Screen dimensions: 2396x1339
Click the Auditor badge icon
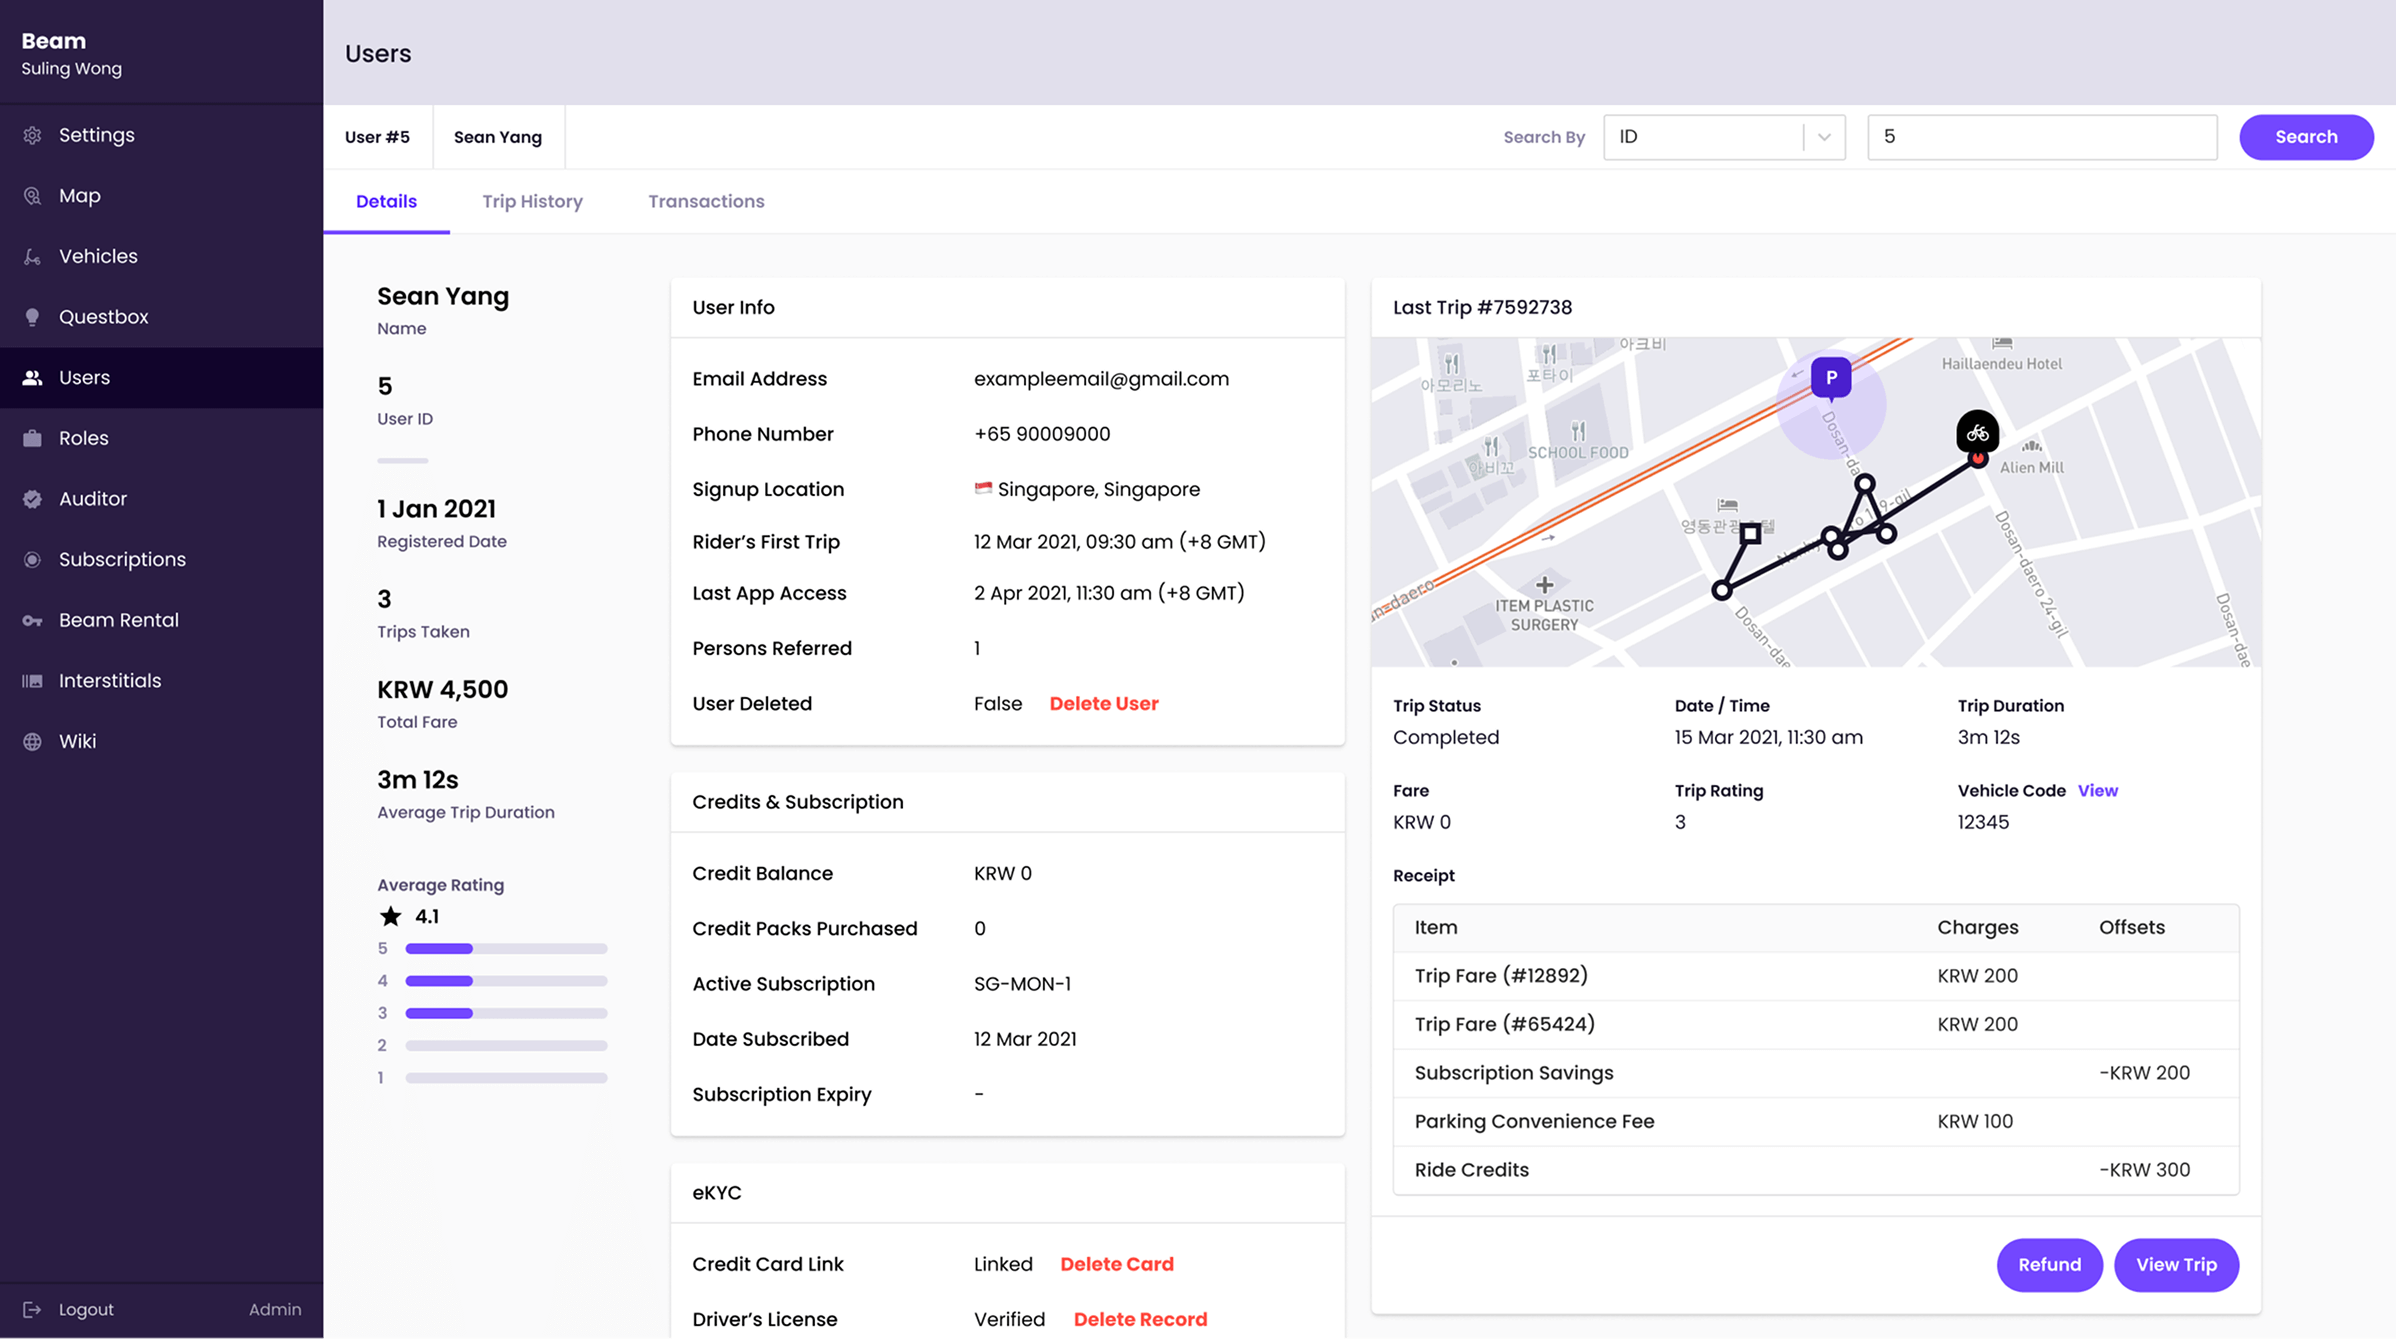32,499
